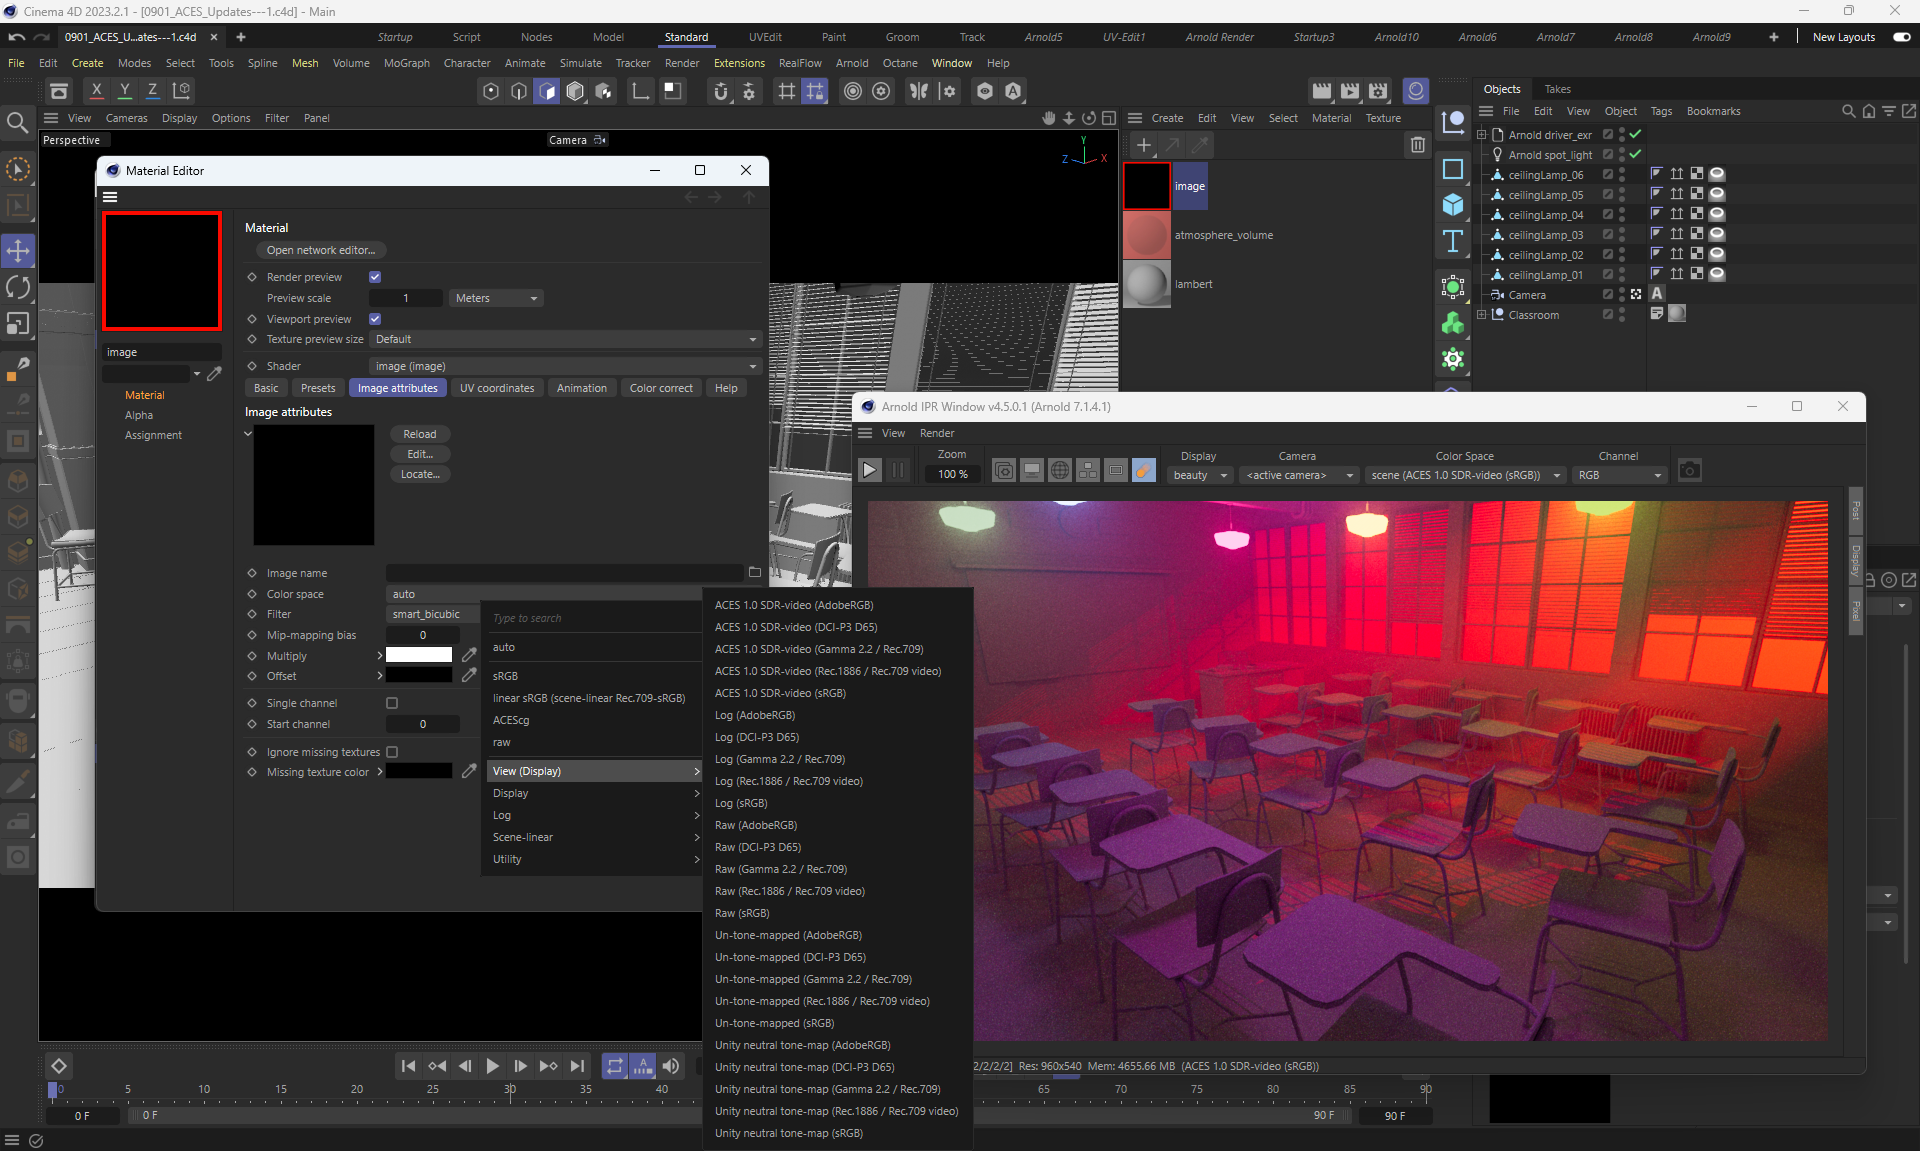
Task: Enable the Ignore missing textures checkbox
Action: [392, 752]
